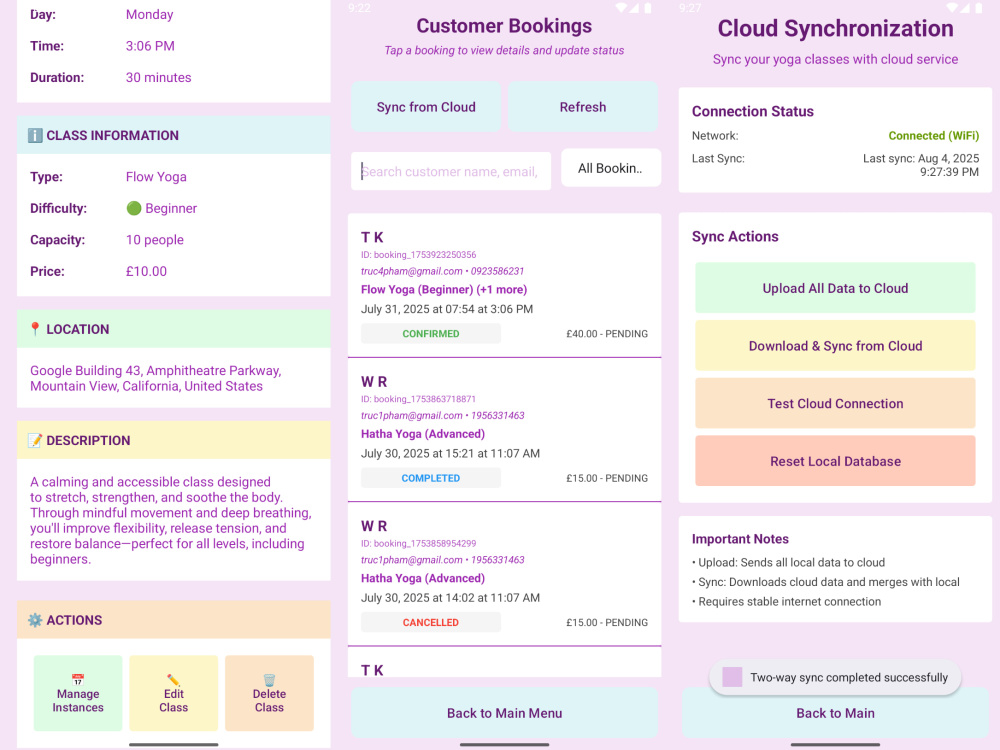Image resolution: width=1000 pixels, height=750 pixels.
Task: Go Back to Main Menu
Action: click(504, 713)
